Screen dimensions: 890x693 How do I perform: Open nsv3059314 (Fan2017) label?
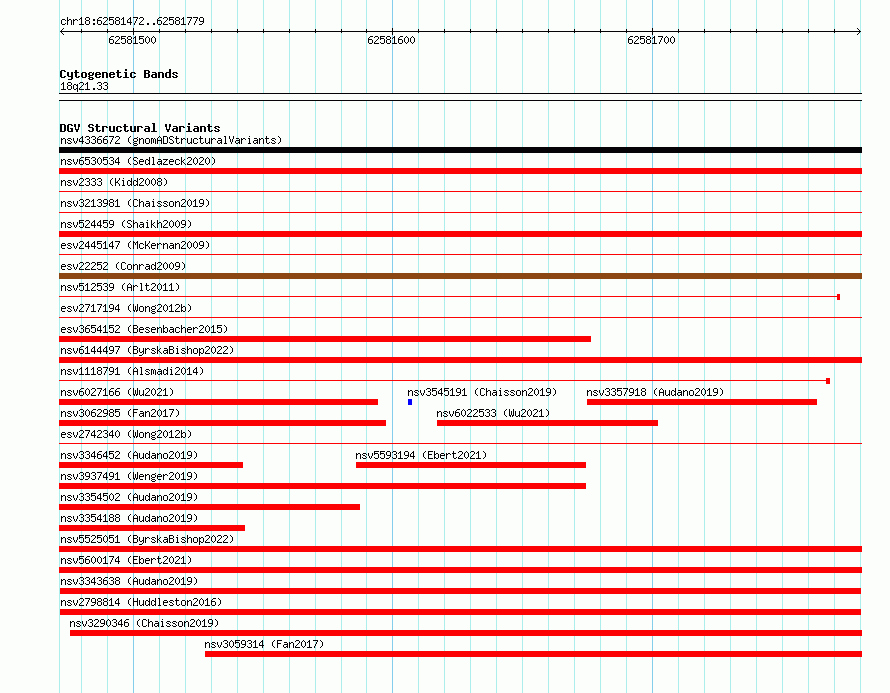(264, 644)
